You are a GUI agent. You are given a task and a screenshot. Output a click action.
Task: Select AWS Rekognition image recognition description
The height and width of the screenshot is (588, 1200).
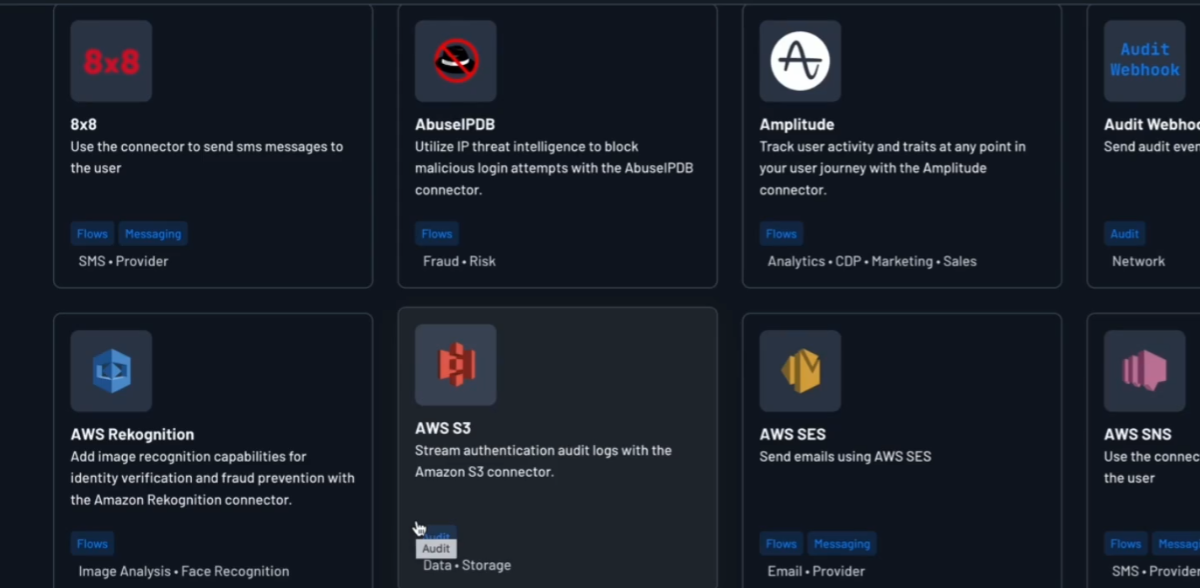pos(213,478)
